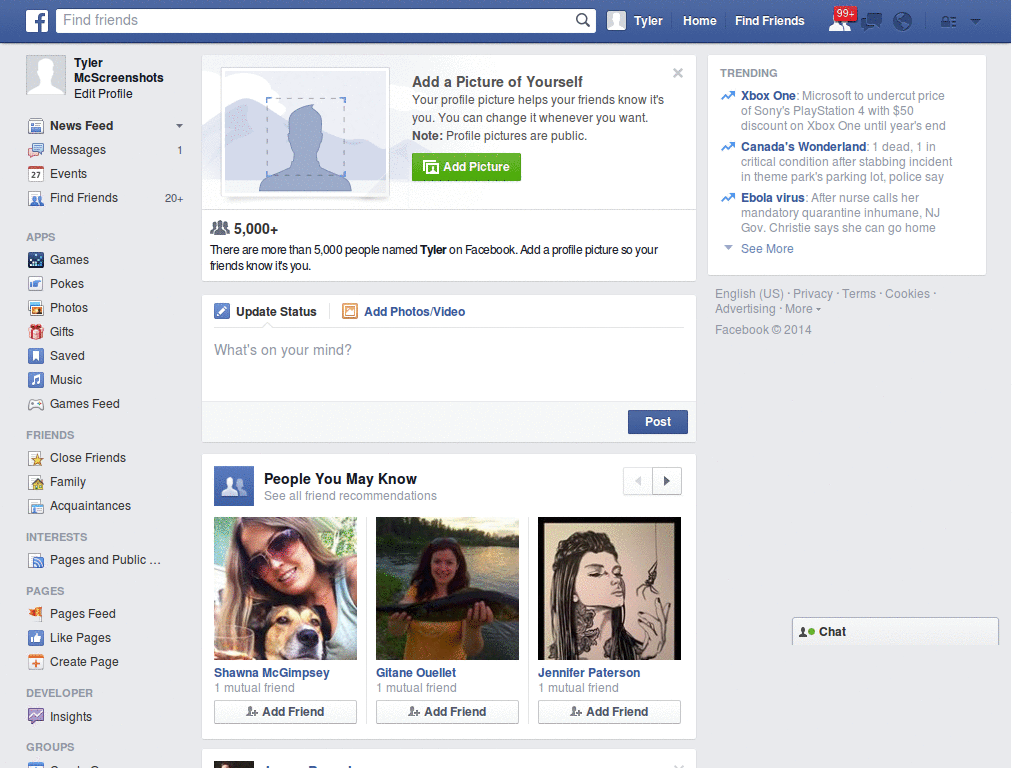
Task: Open Gitane Ouellet's profile photo
Action: click(x=447, y=588)
